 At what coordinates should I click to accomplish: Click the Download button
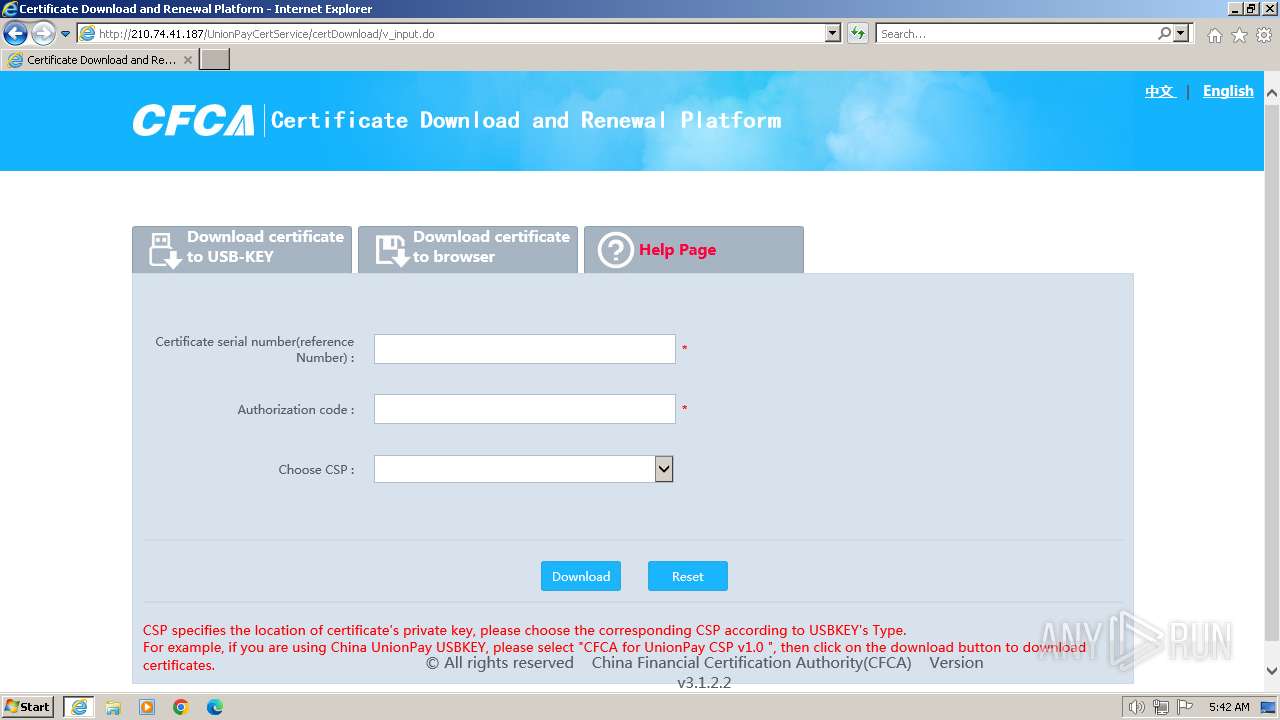(x=581, y=576)
